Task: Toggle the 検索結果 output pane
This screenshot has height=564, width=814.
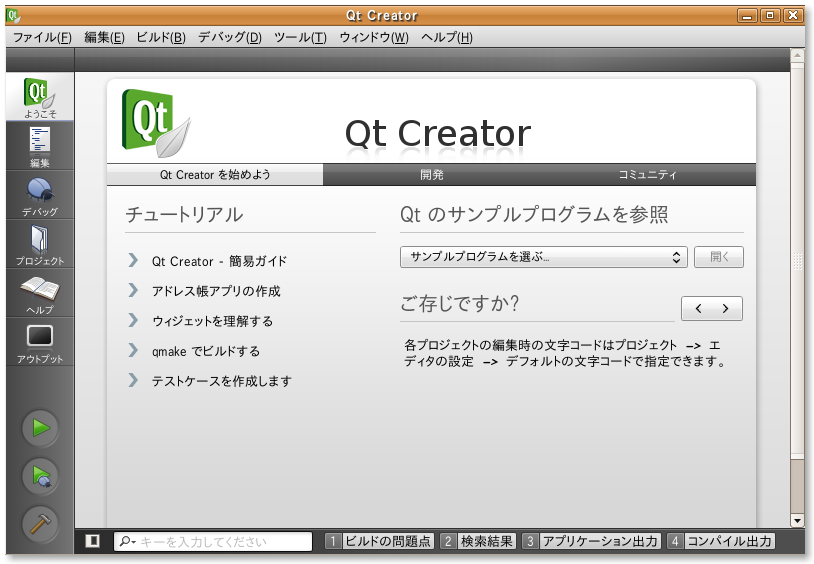Action: point(479,541)
